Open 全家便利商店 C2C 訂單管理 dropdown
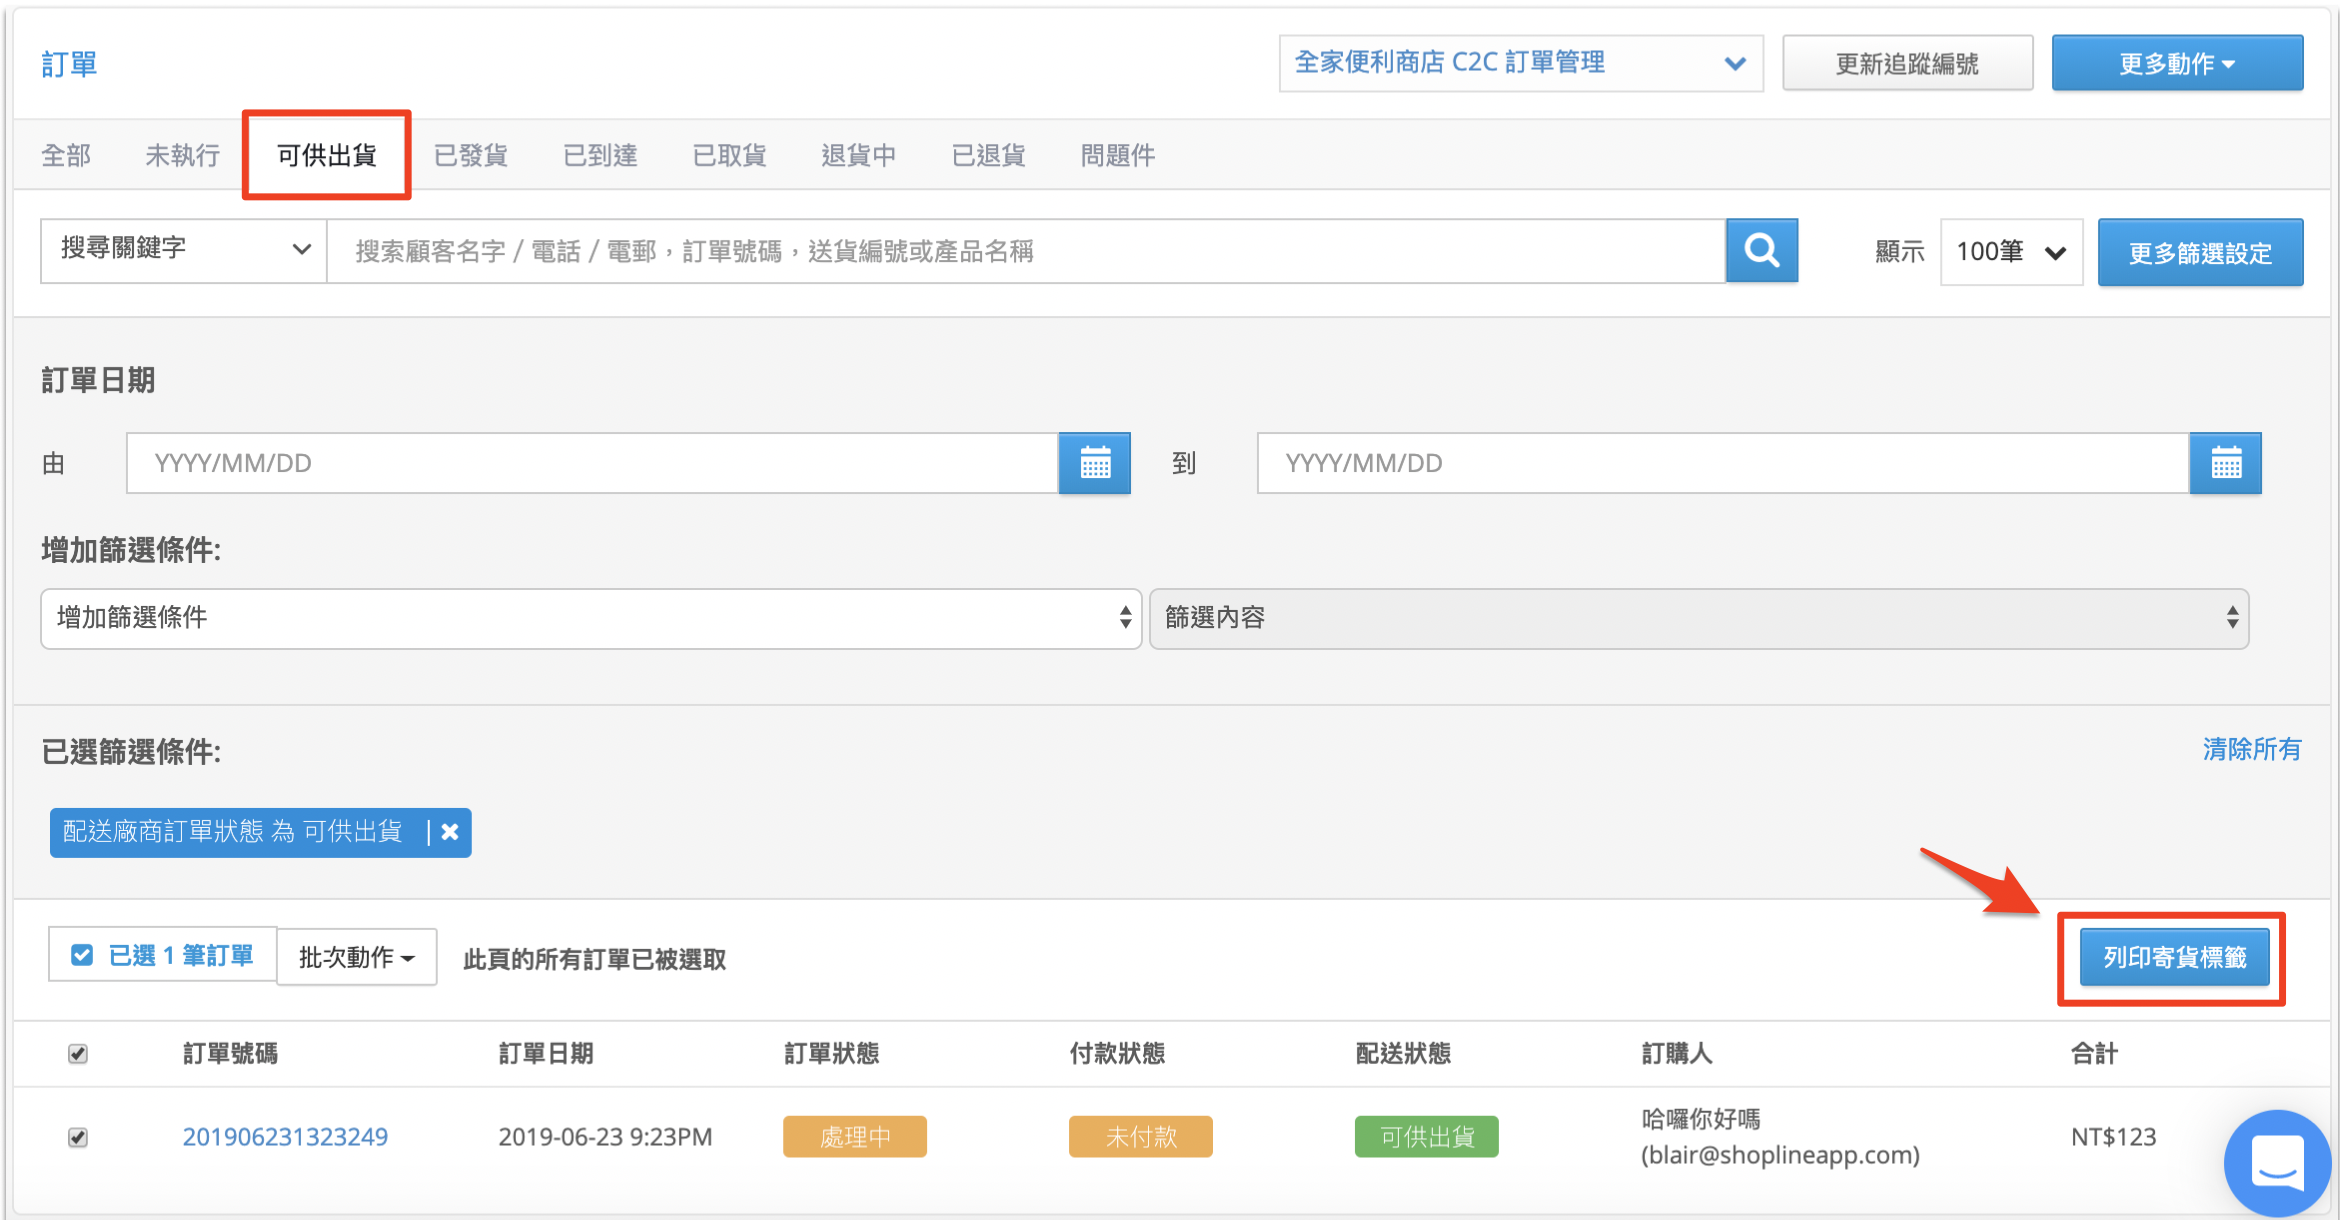The width and height of the screenshot is (2340, 1220). coord(1521,63)
